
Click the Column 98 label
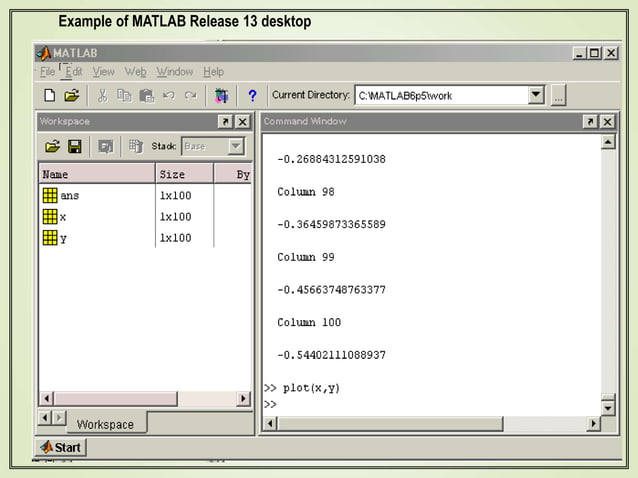coord(306,192)
